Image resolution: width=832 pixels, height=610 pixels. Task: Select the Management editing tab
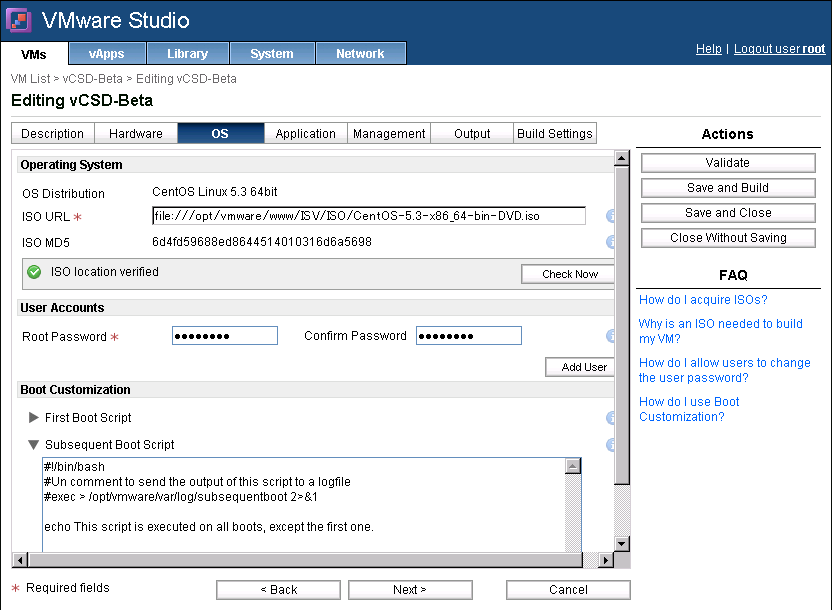[389, 134]
